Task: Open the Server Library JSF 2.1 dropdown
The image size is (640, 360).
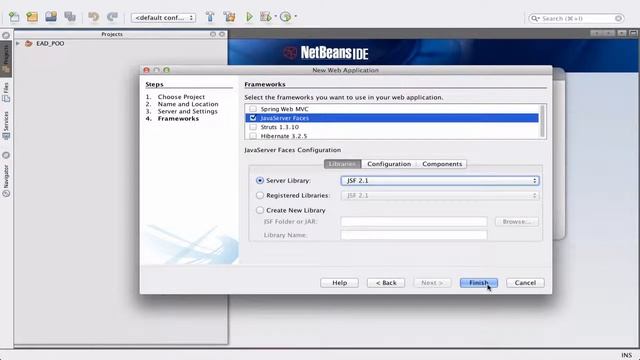Action: pos(440,180)
